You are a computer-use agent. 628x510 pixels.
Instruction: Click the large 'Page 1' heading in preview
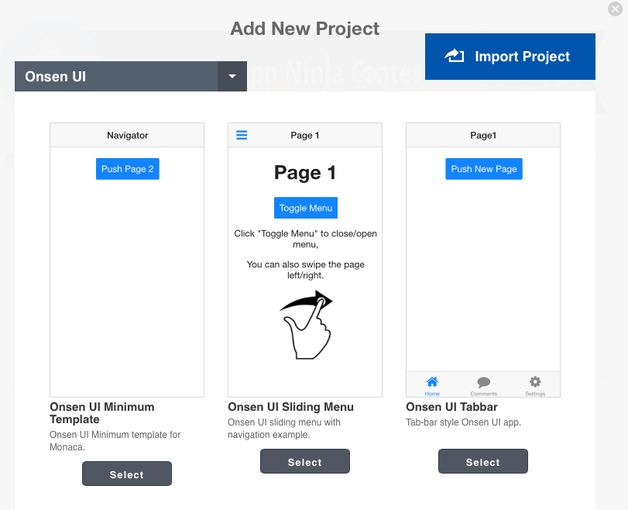tap(305, 173)
